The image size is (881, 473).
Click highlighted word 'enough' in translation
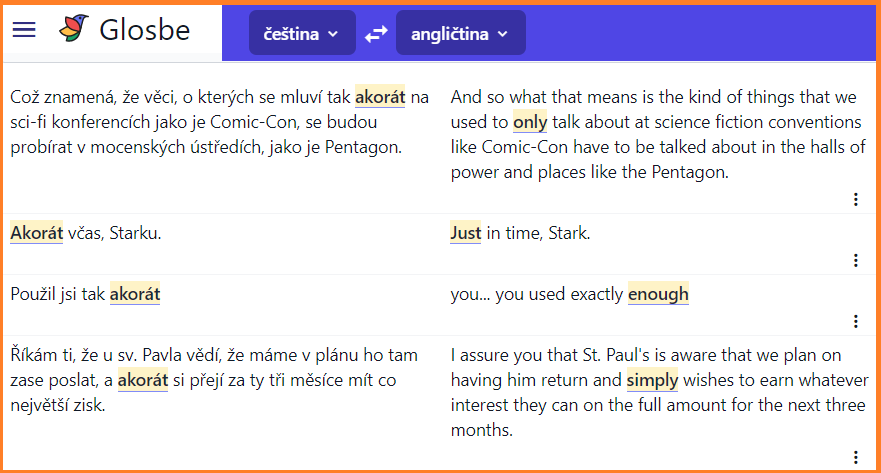658,294
